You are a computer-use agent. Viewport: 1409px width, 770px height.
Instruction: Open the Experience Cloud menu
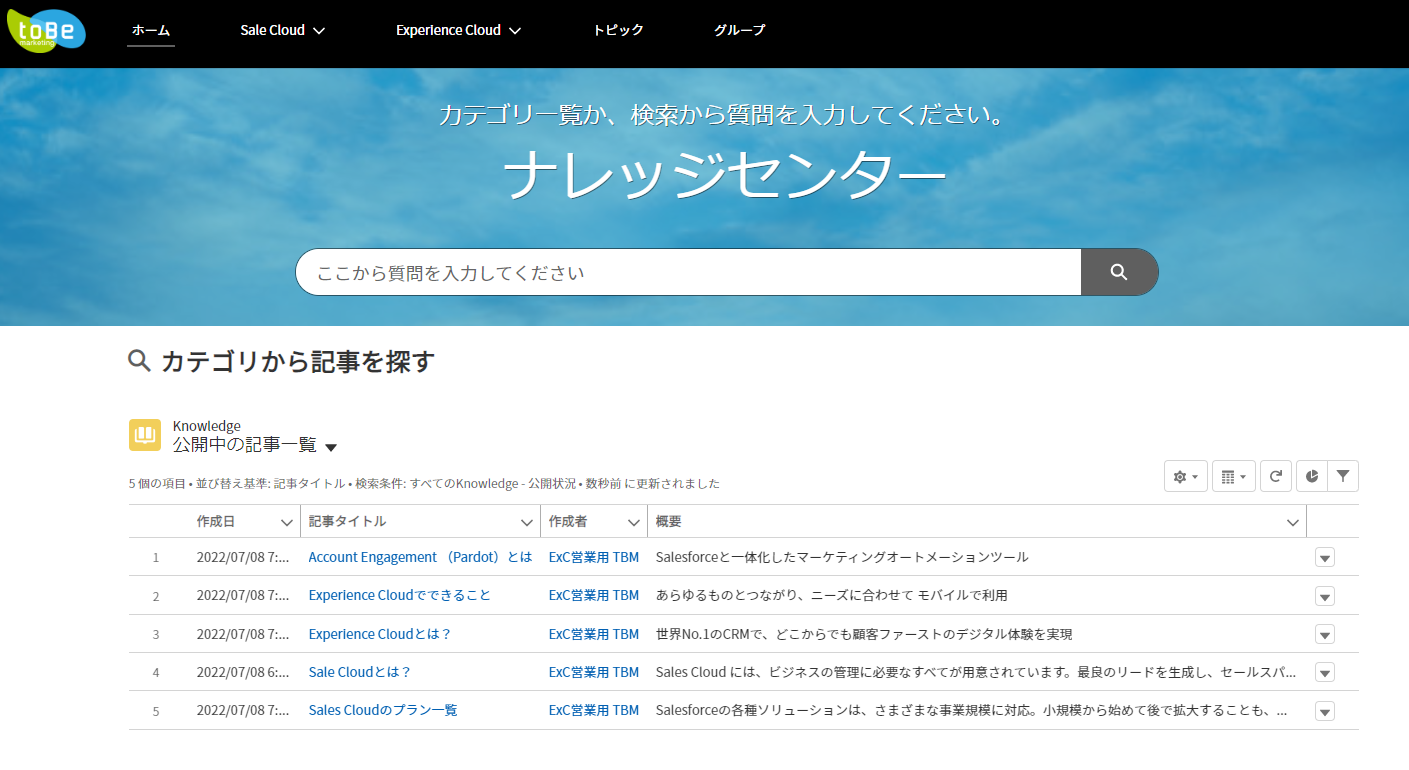coord(459,30)
